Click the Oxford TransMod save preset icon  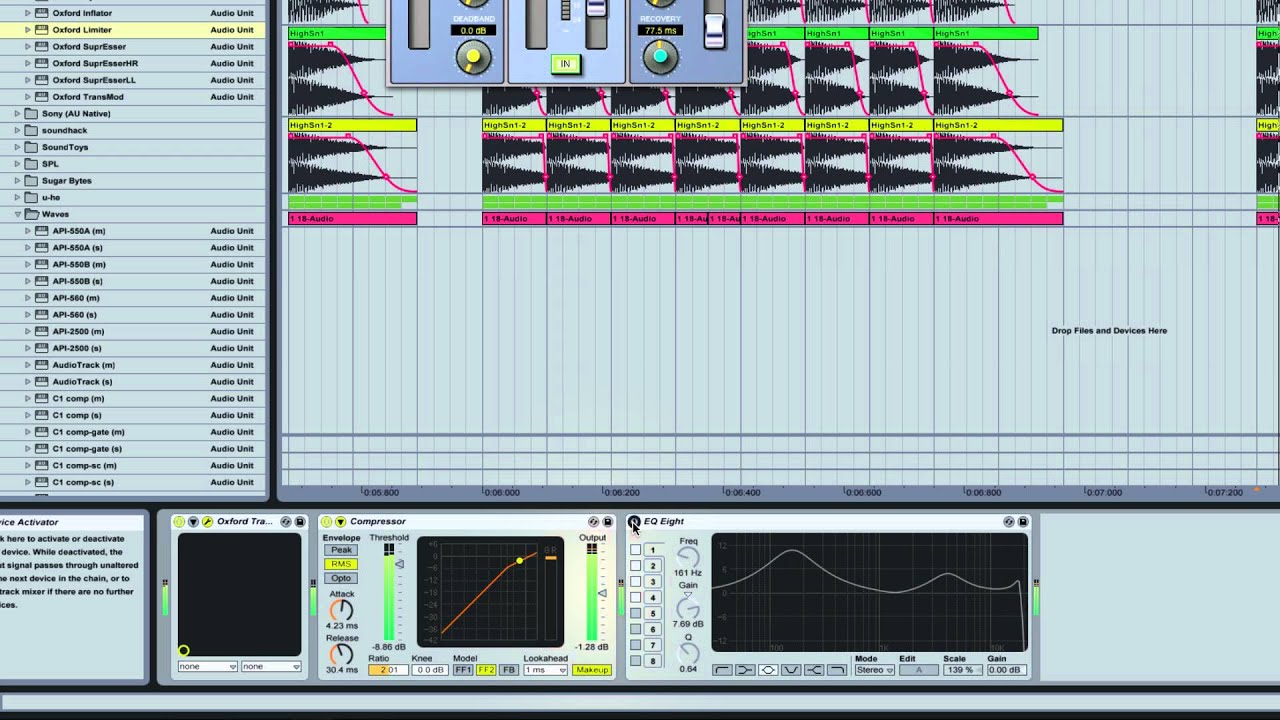(x=299, y=521)
